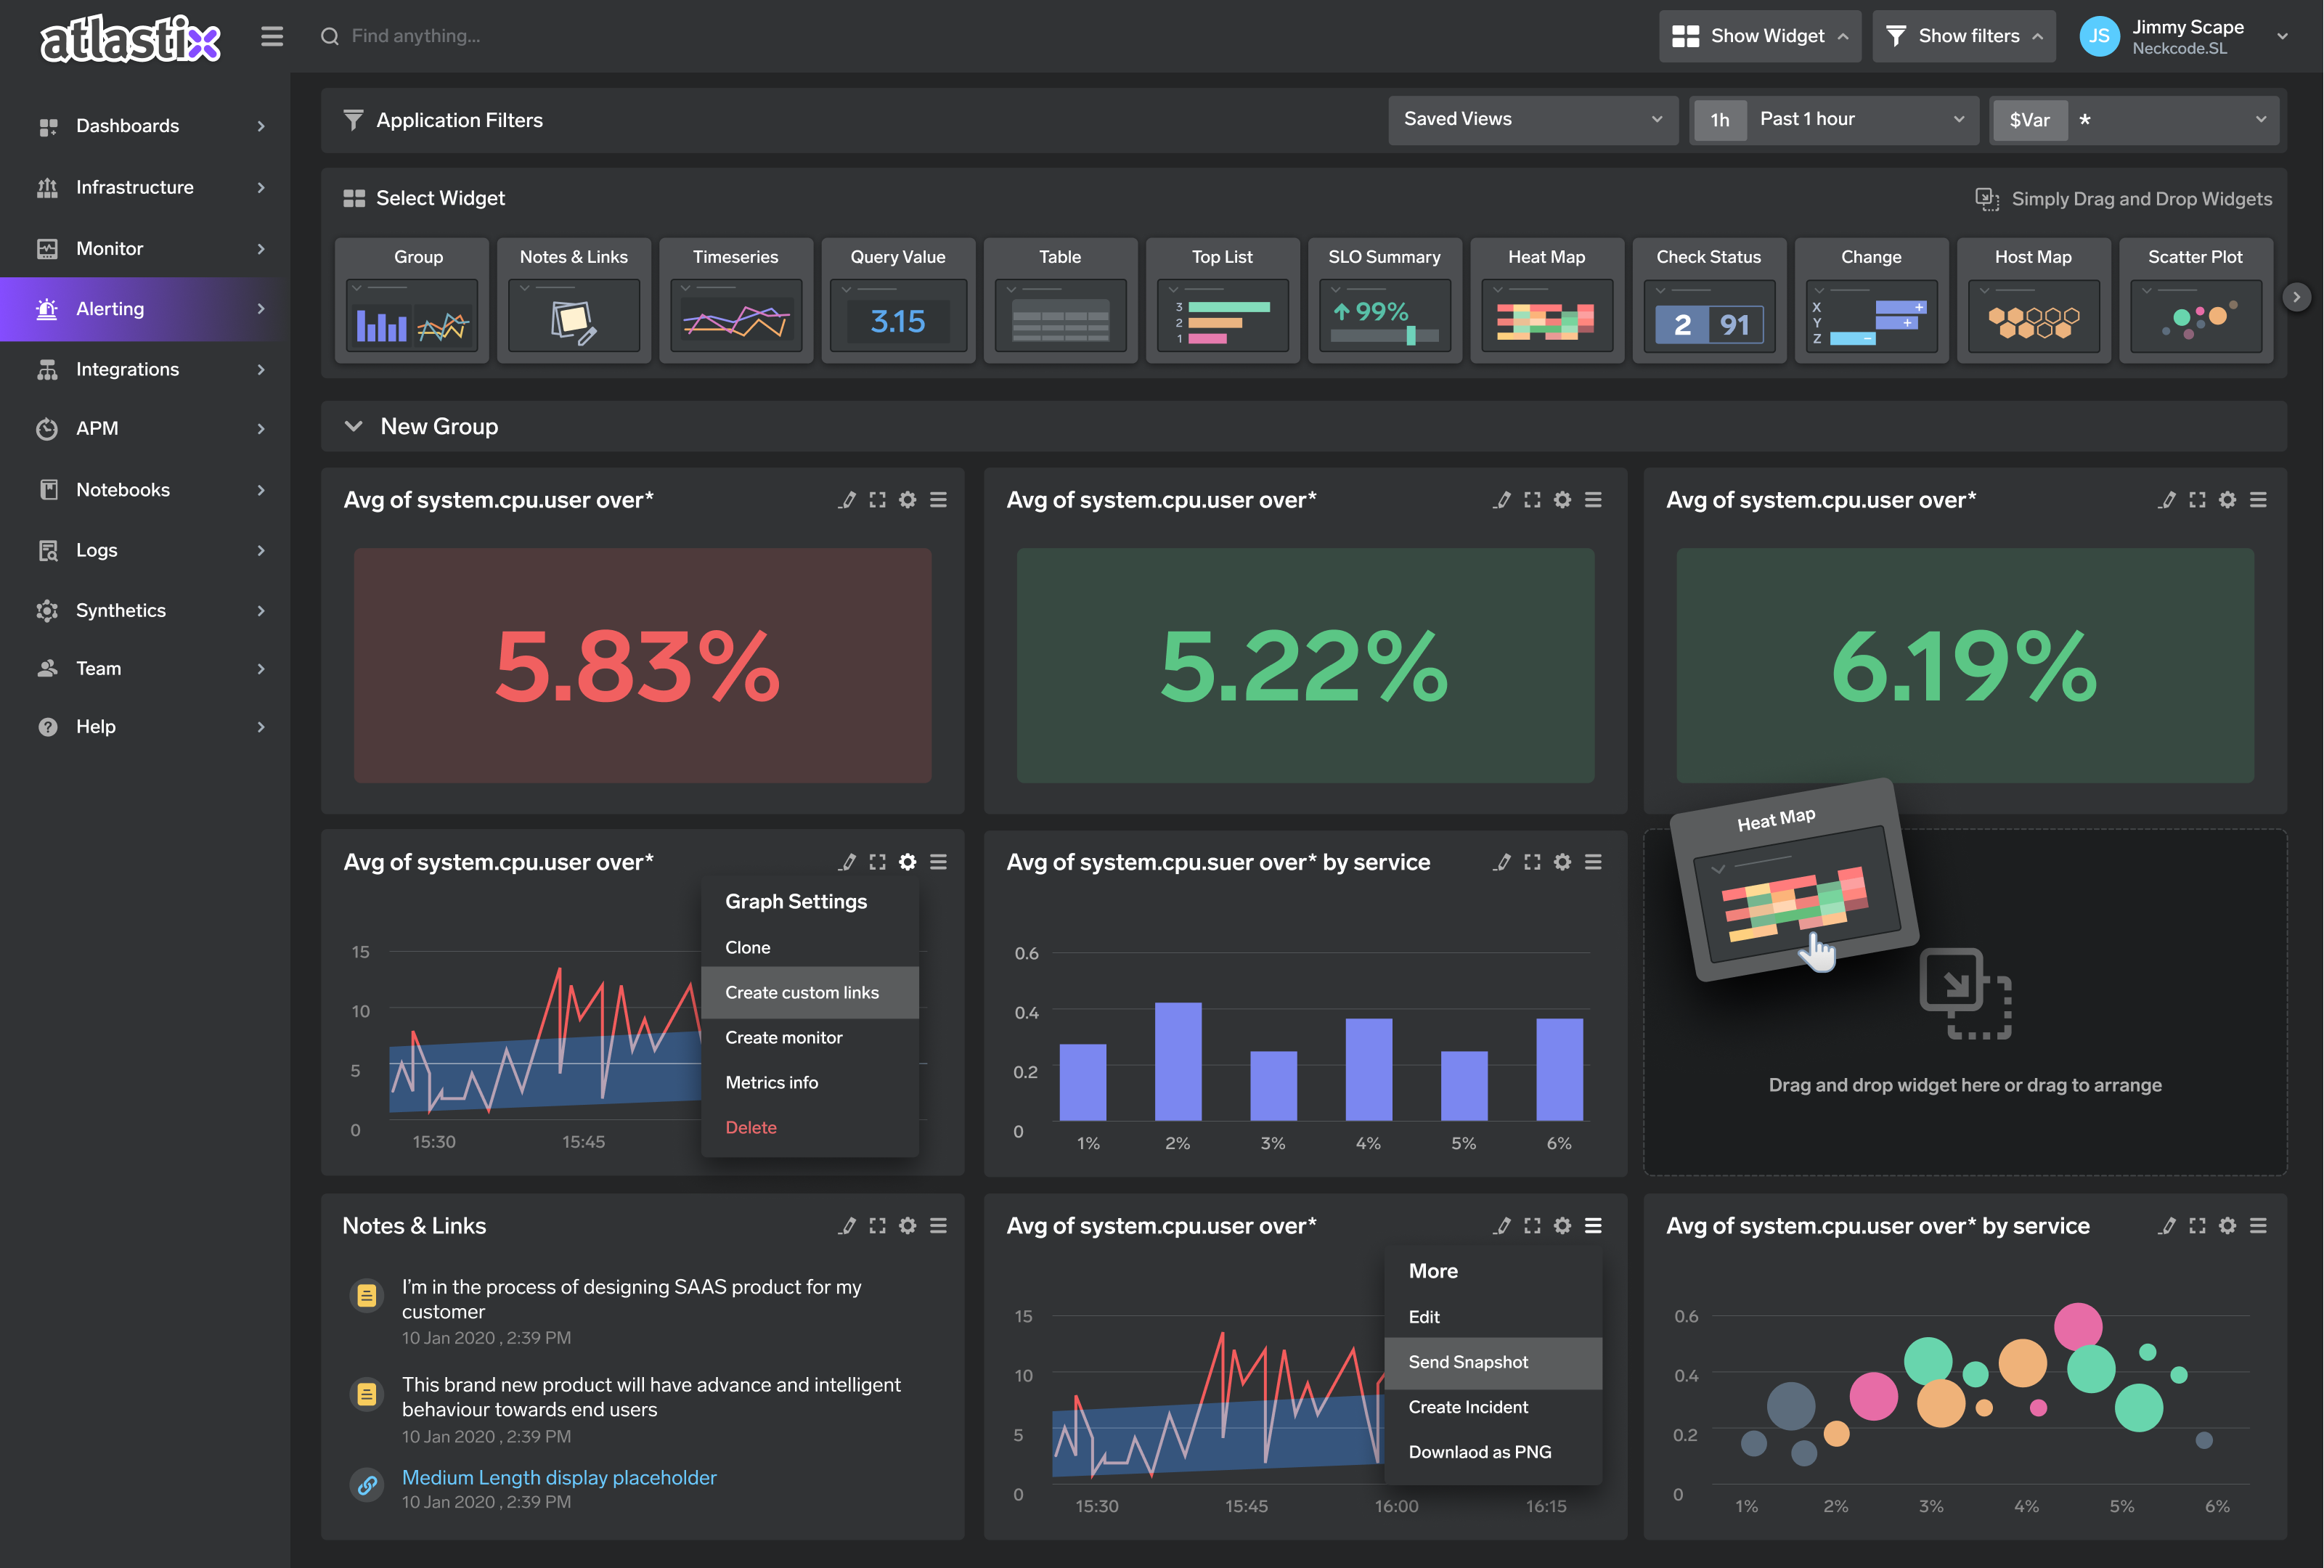Expand fullscreen icon on 5.22% widget
This screenshot has height=1568, width=2324.
click(x=1532, y=500)
